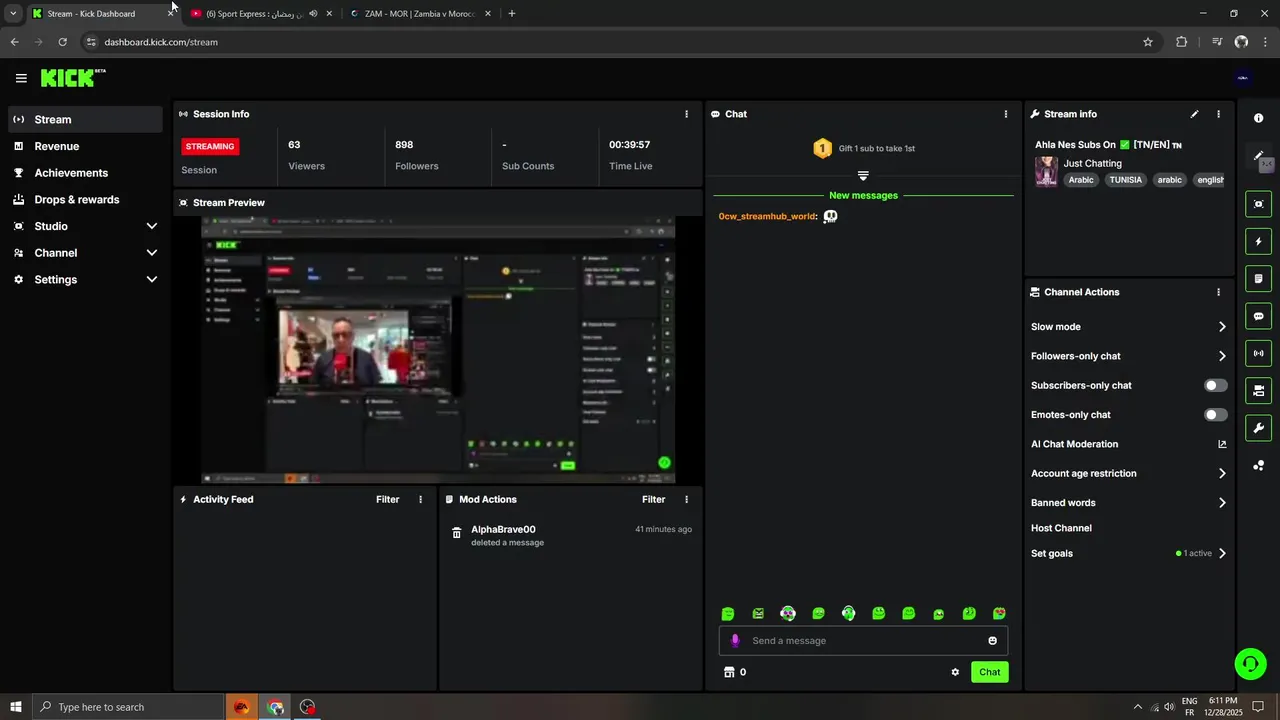The width and height of the screenshot is (1280, 720).
Task: Click the Kick logo
Action: (x=72, y=78)
